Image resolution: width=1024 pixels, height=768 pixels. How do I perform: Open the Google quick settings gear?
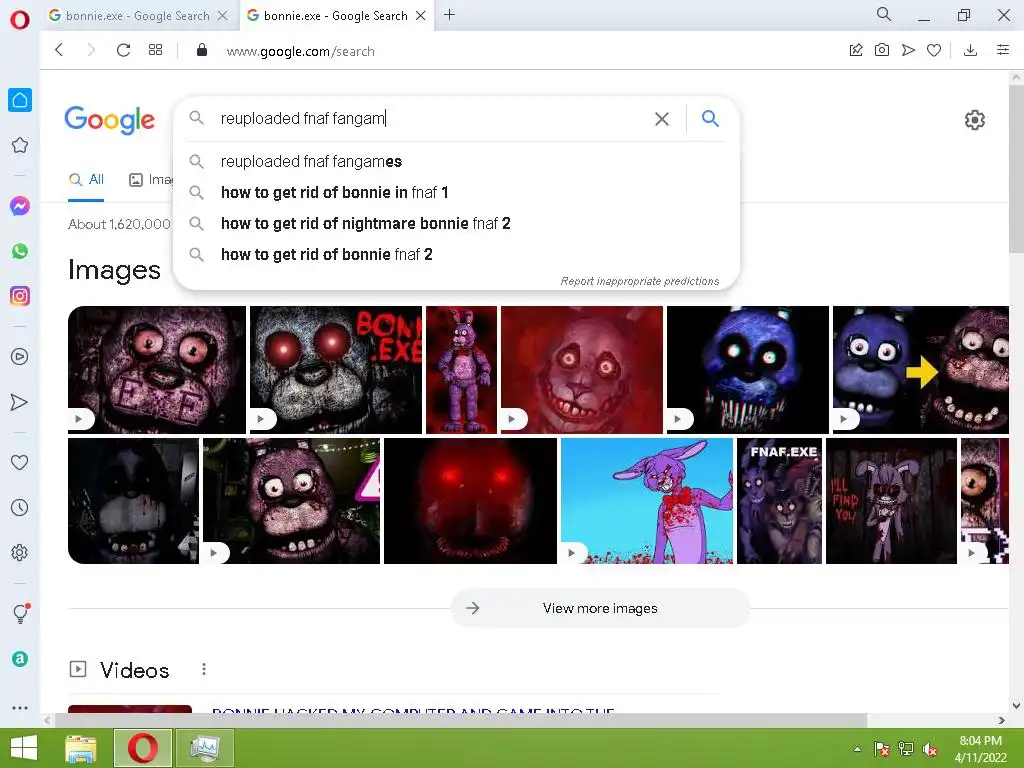tap(974, 120)
